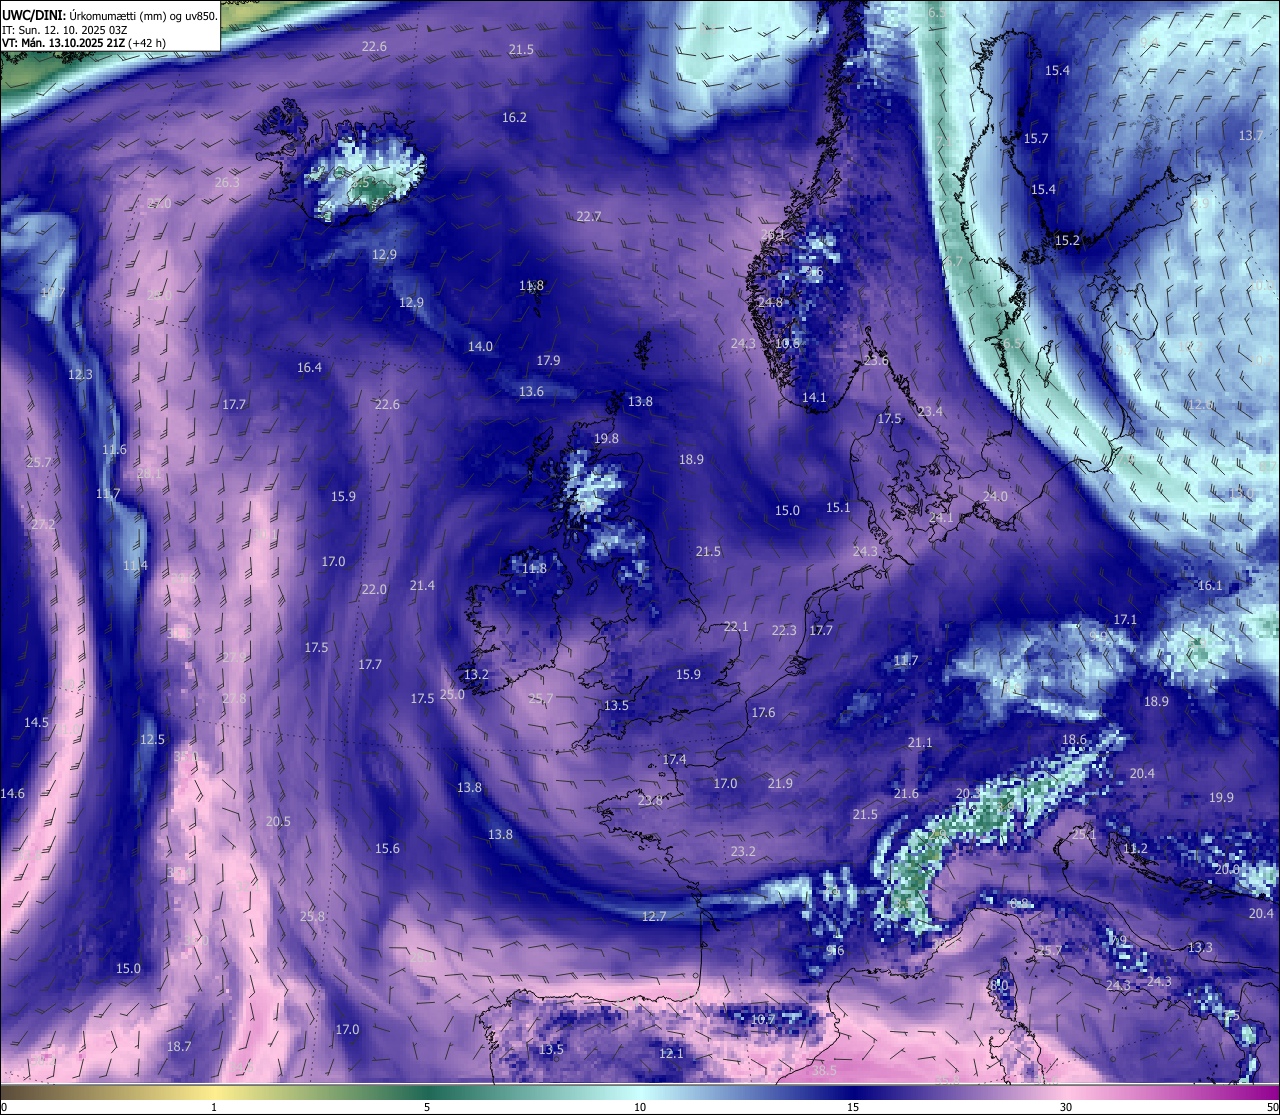Click the 23.4 map value
The width and height of the screenshot is (1280, 1115).
pyautogui.click(x=930, y=411)
